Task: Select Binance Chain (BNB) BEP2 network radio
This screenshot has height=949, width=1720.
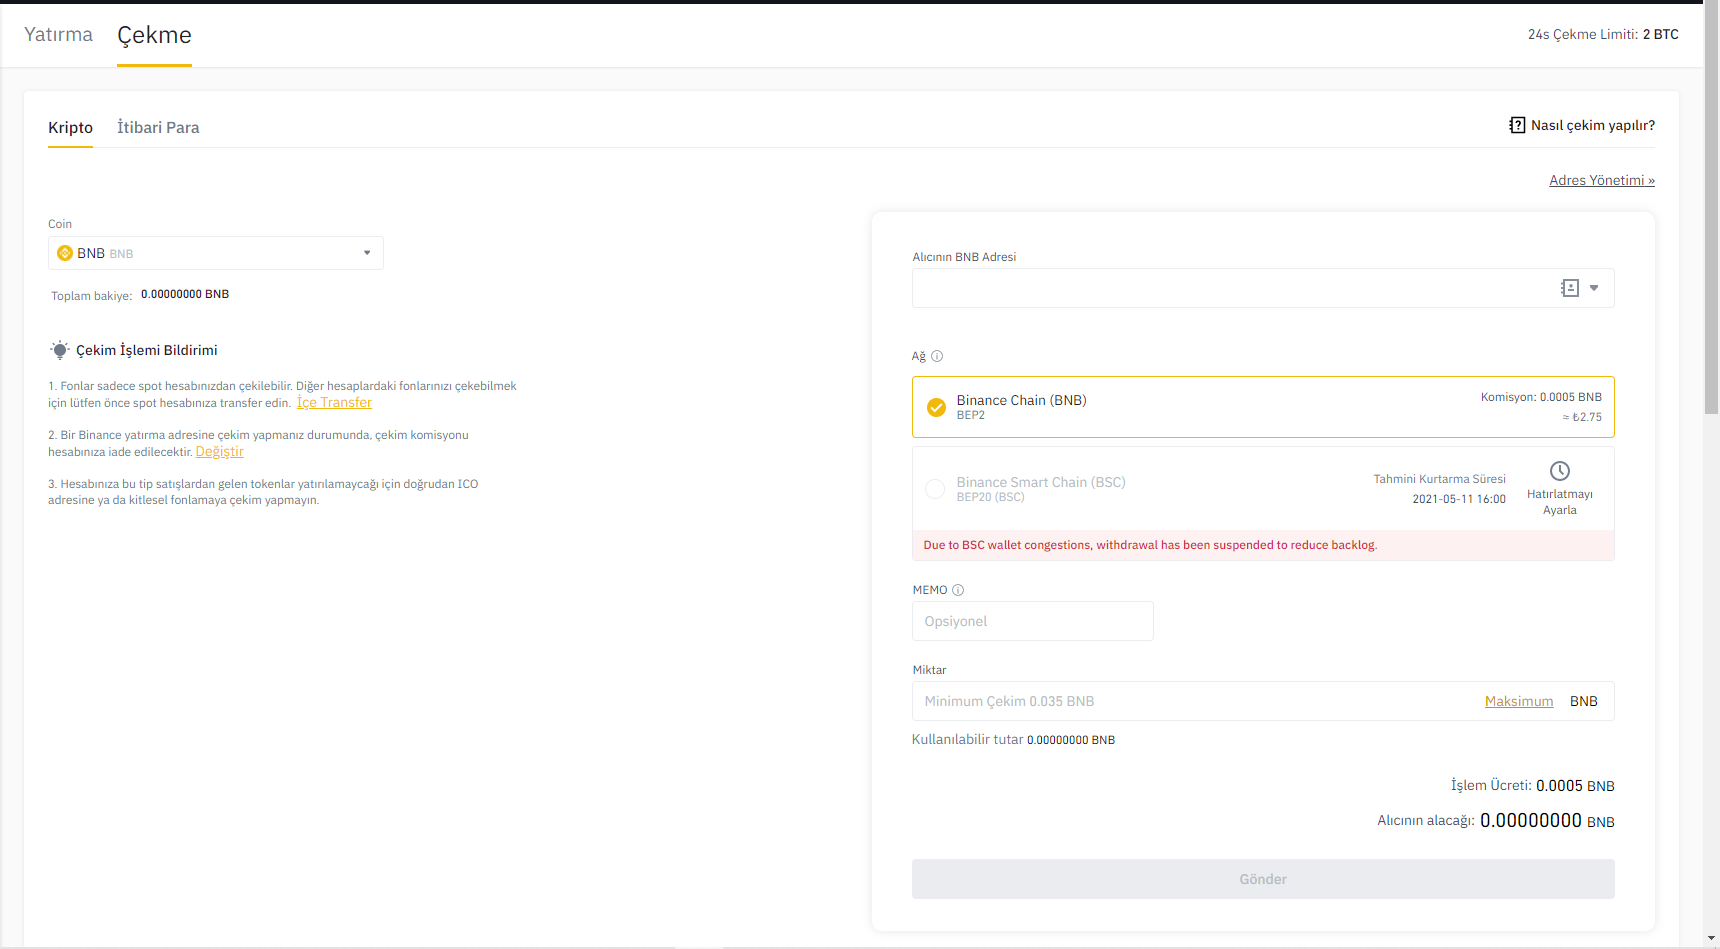Action: click(x=936, y=407)
